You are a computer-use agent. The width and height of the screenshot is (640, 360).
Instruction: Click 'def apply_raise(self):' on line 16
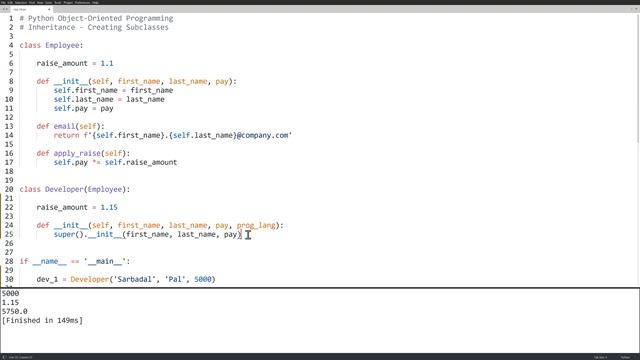tap(83, 153)
